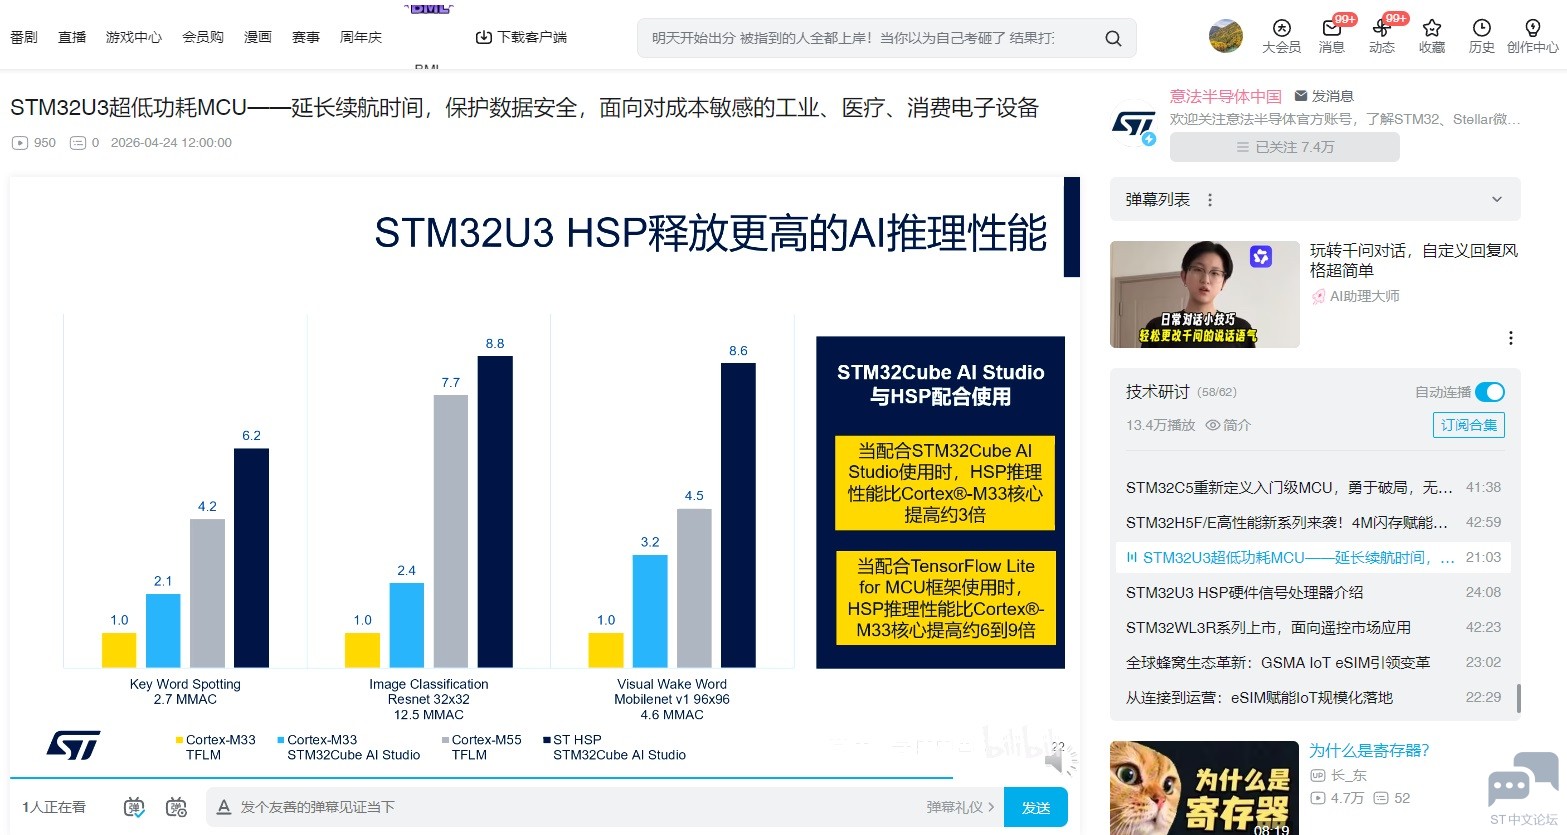Screen dimensions: 1567x835
Task: Open the 漫画 nav item
Action: point(258,37)
